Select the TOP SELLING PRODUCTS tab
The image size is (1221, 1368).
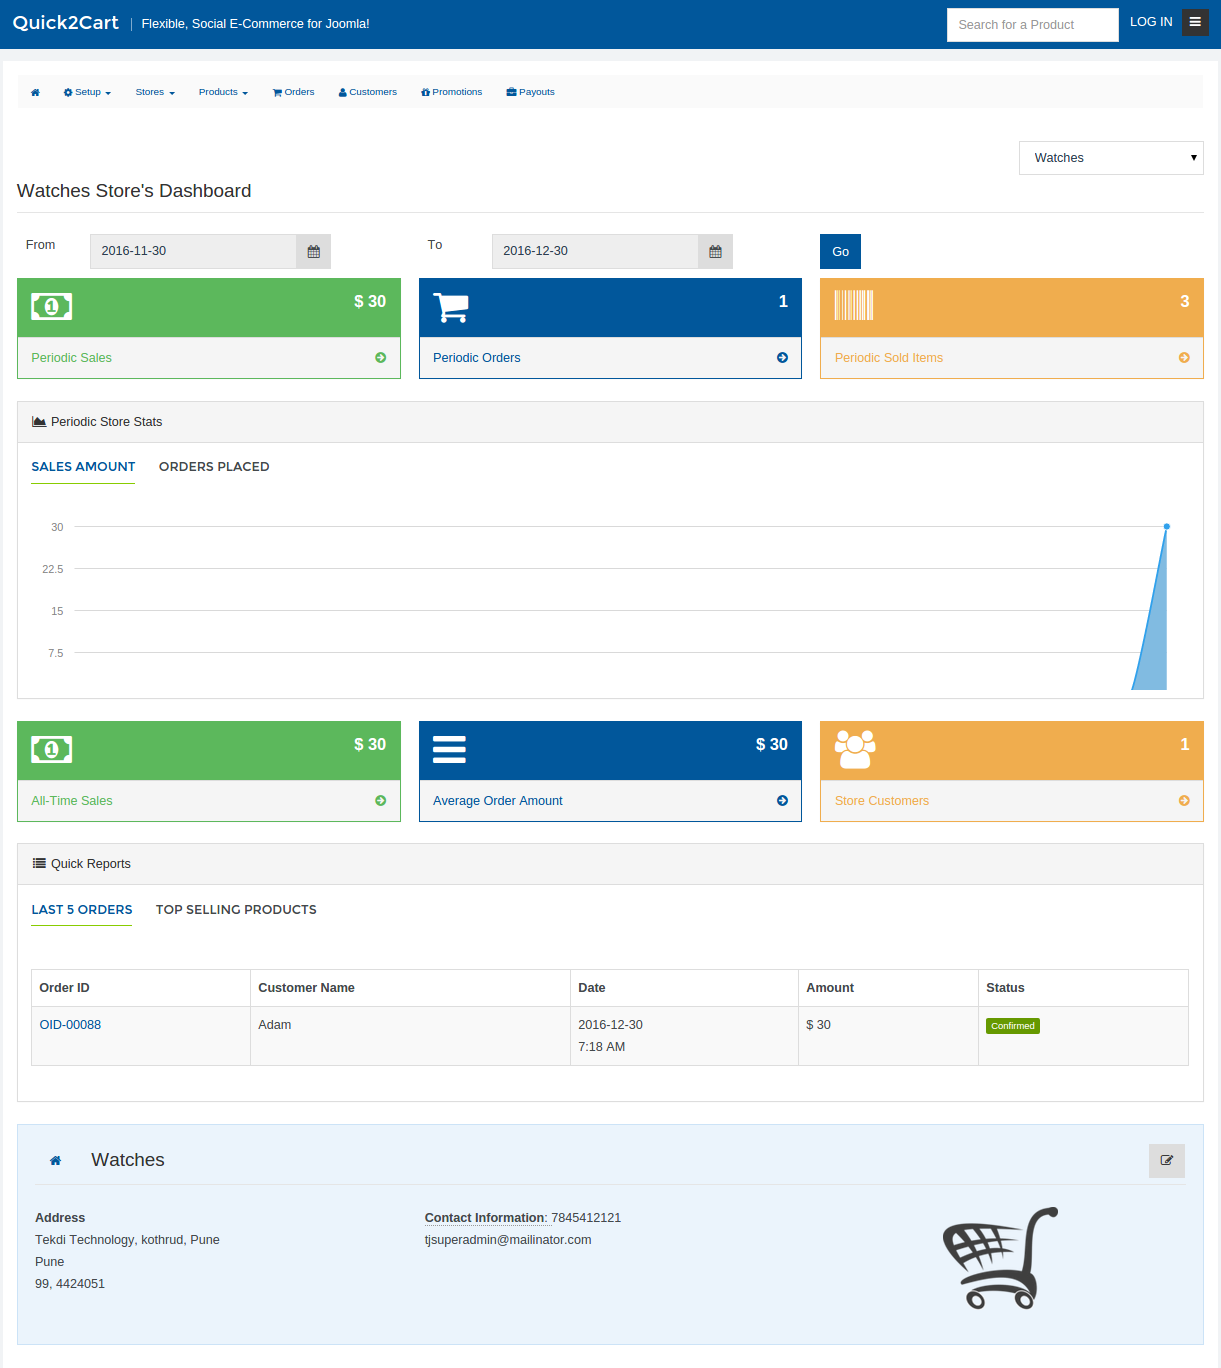[x=236, y=910]
